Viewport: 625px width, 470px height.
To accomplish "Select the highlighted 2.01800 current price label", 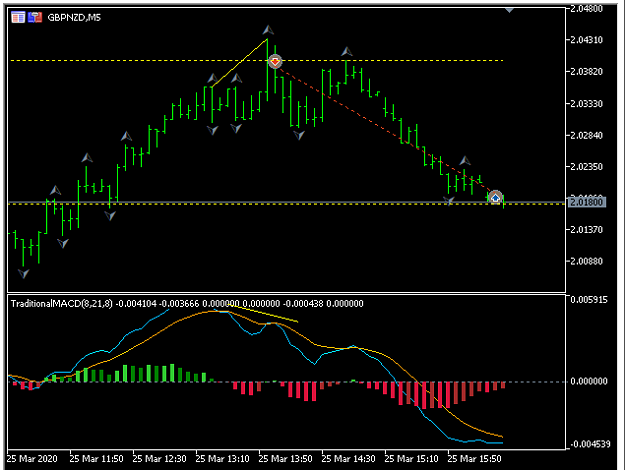I will [x=587, y=202].
